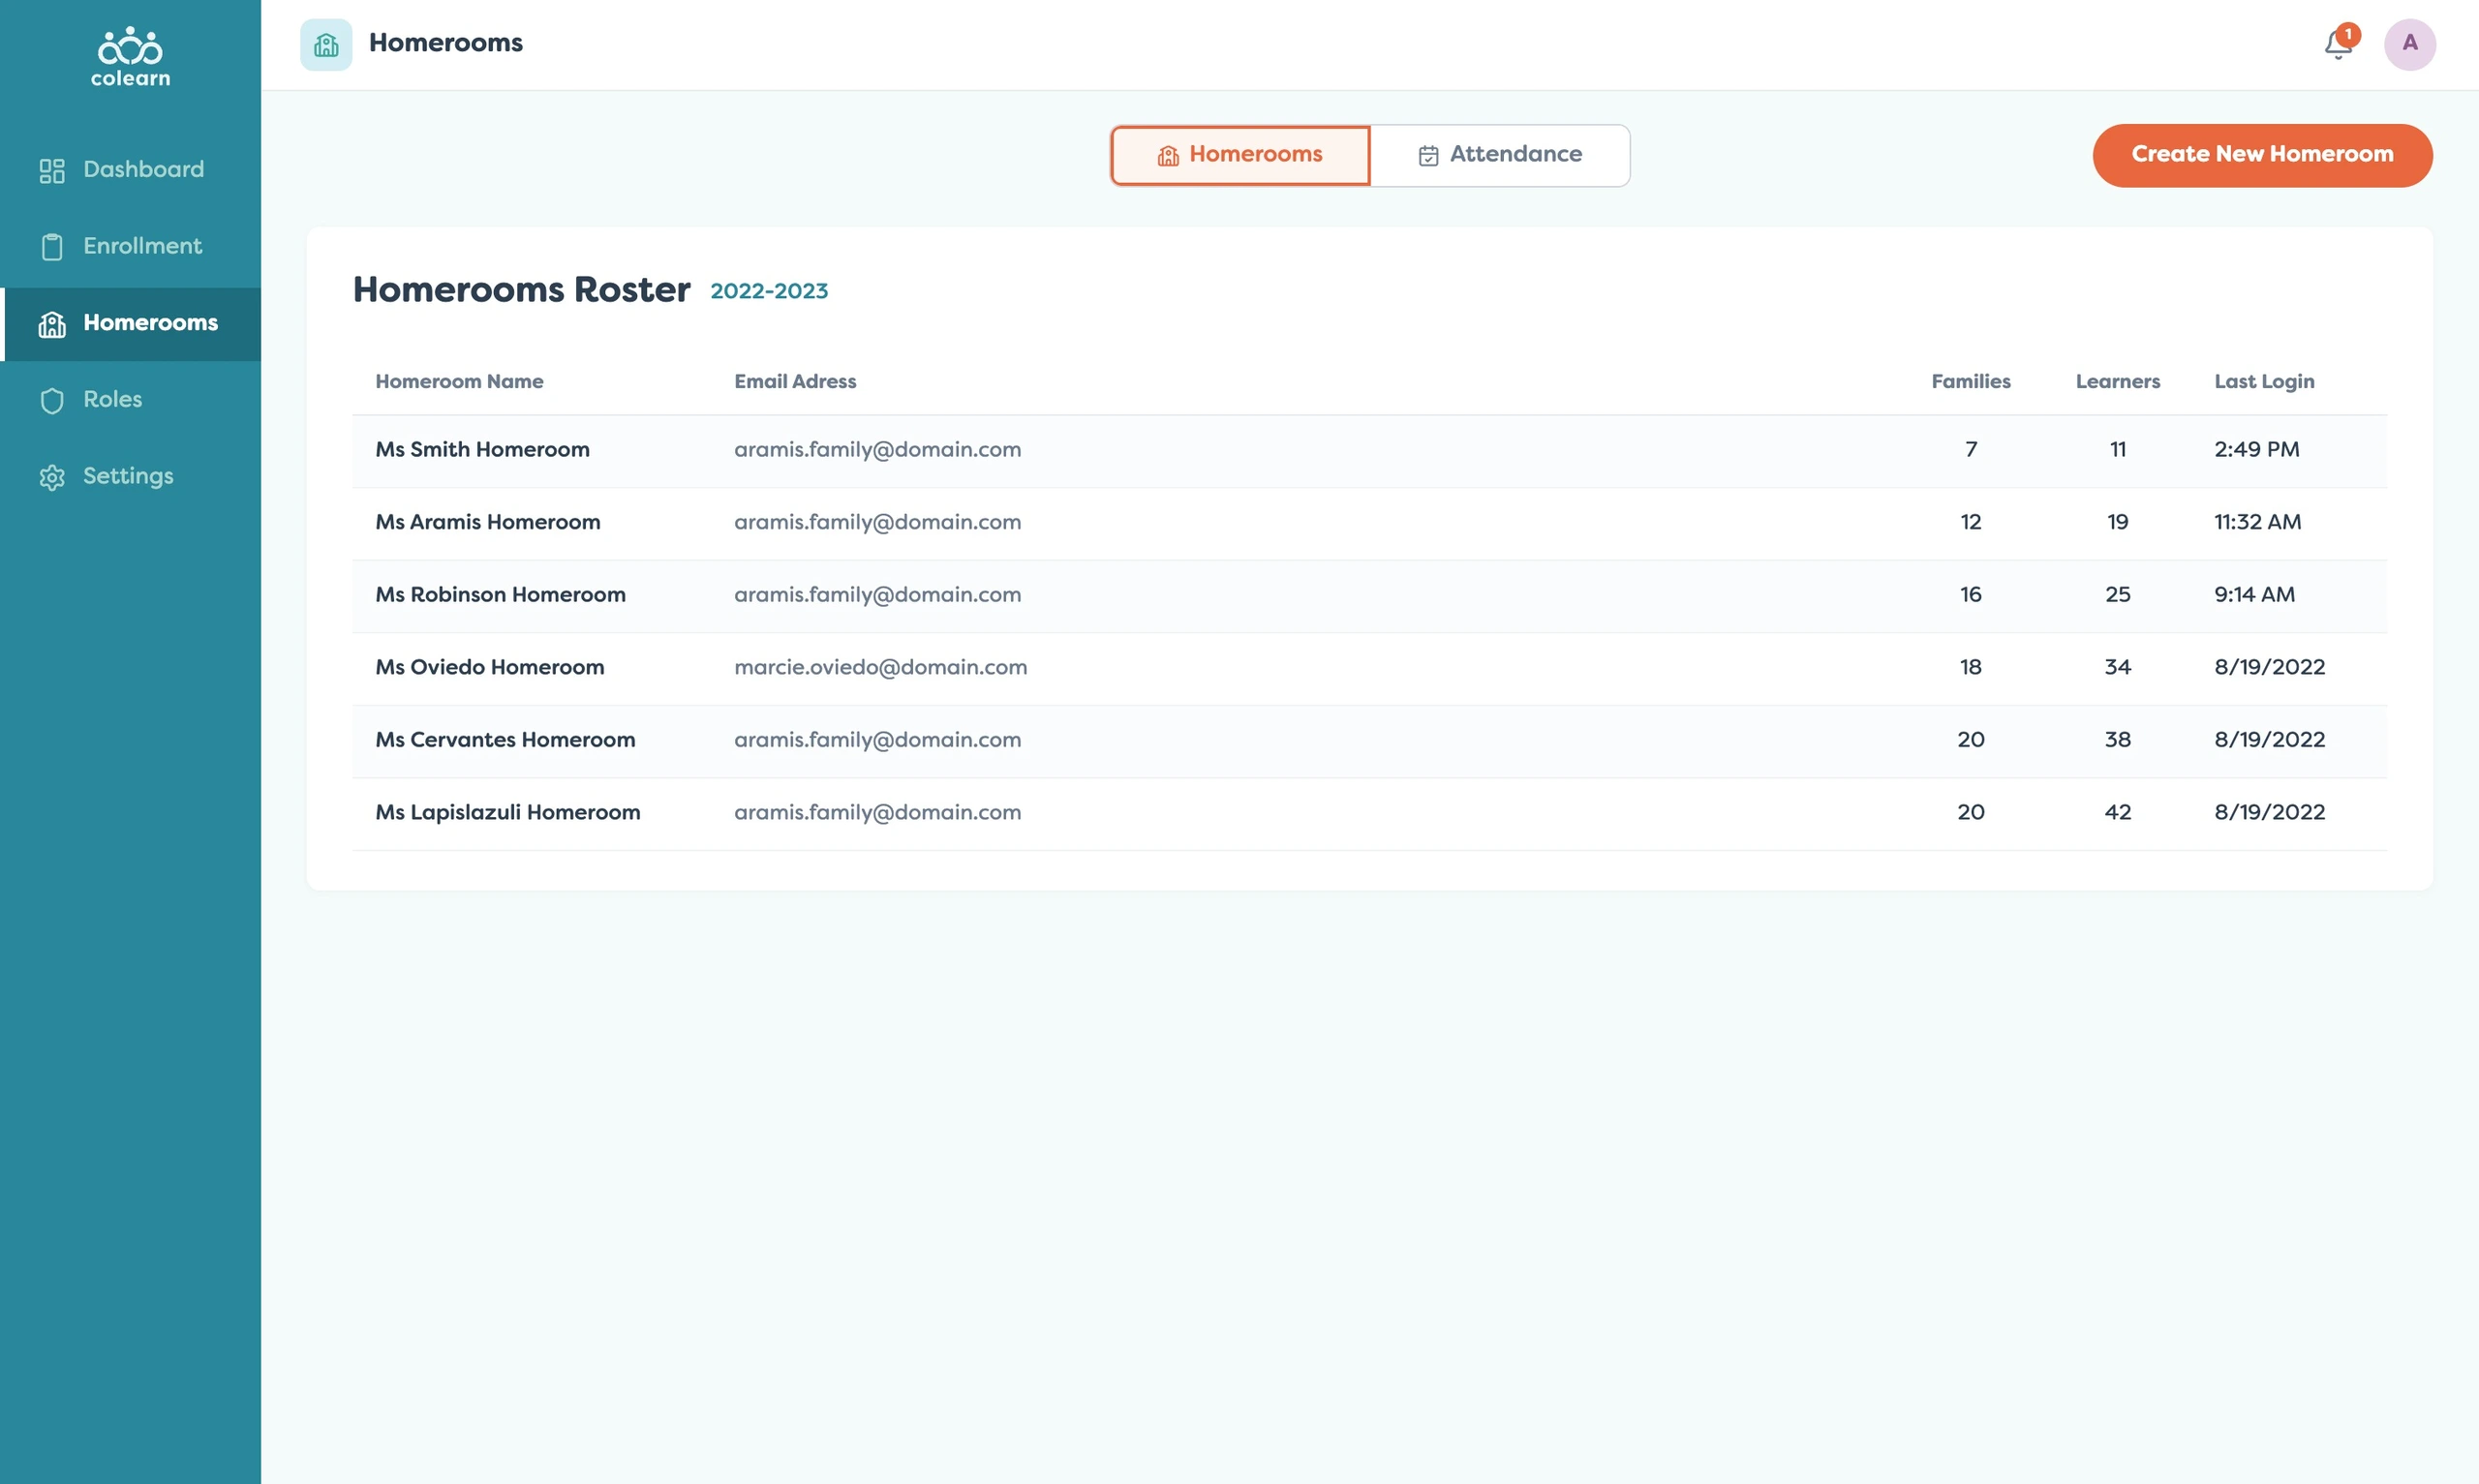
Task: Click the Homerooms building icon in sidebar
Action: (x=52, y=324)
